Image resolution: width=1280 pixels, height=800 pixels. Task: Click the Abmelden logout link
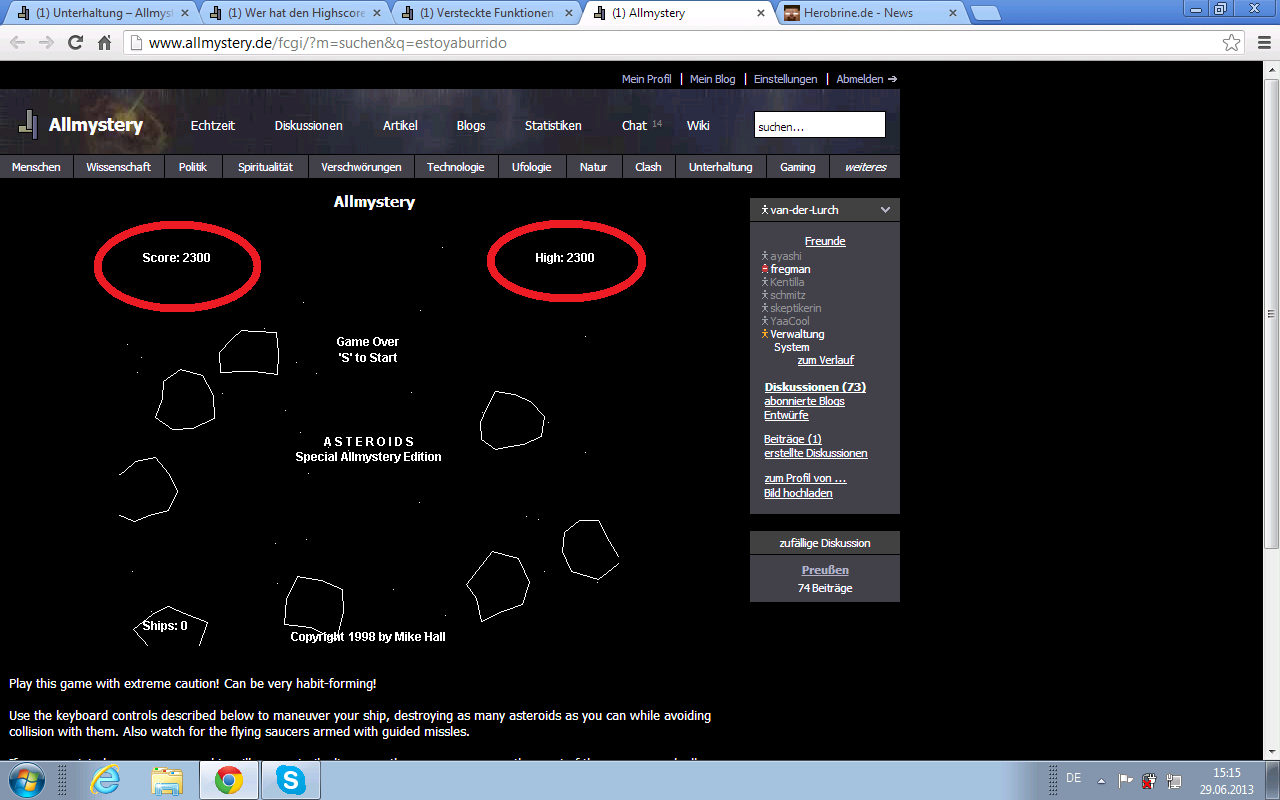tap(866, 79)
